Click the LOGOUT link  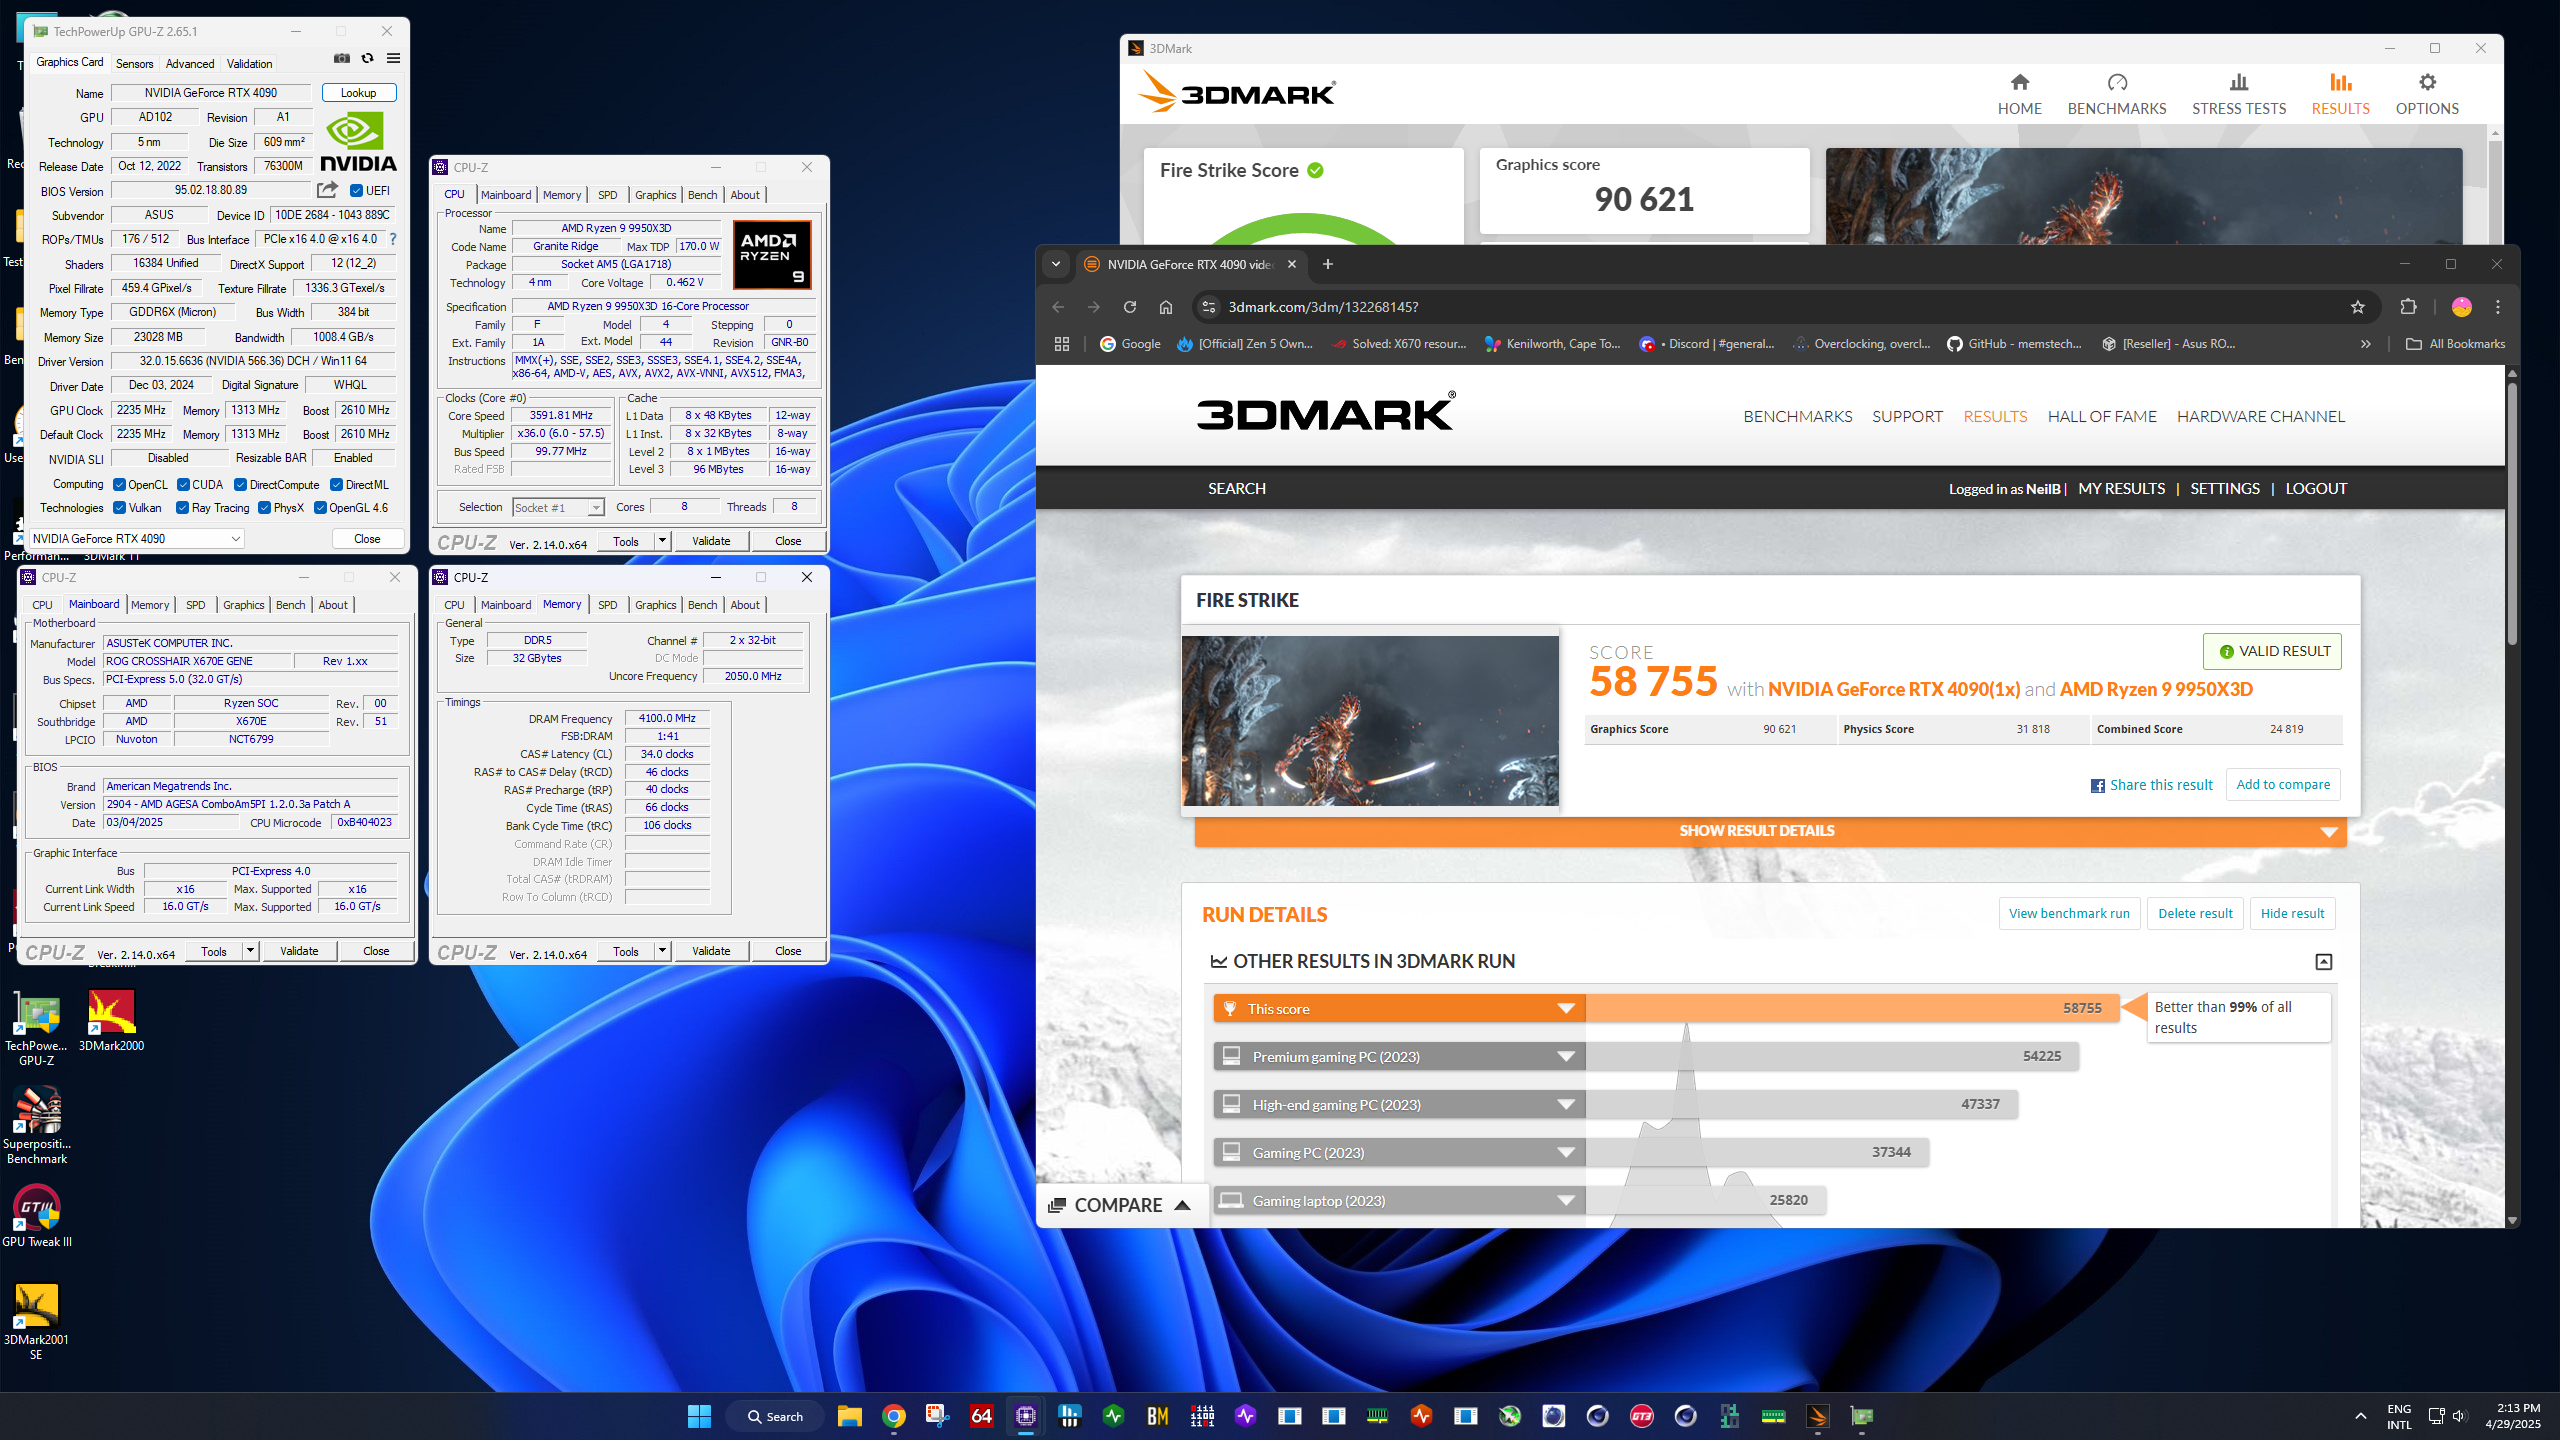[2316, 489]
